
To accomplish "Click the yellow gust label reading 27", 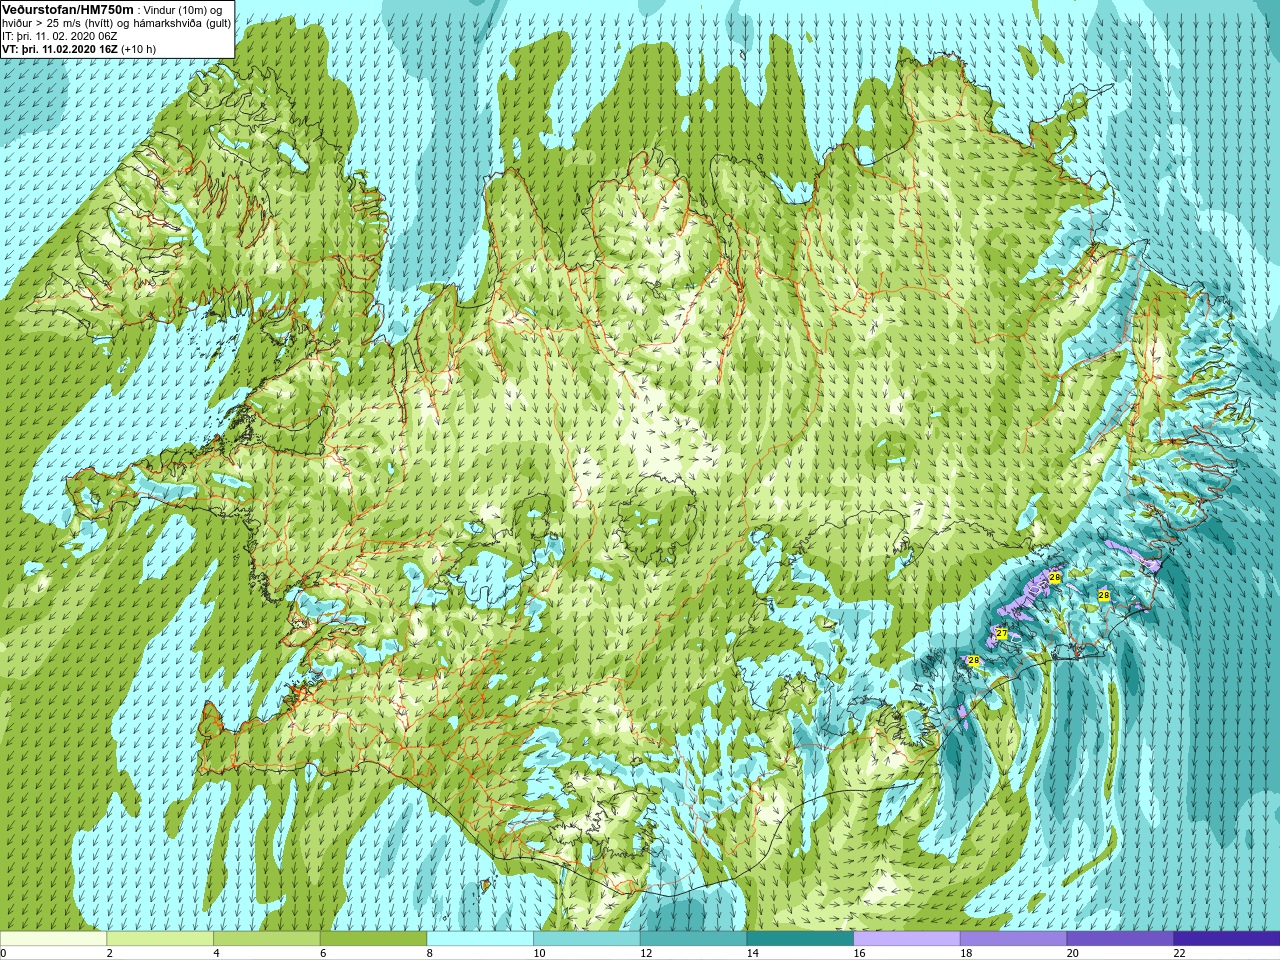I will click(x=1002, y=634).
